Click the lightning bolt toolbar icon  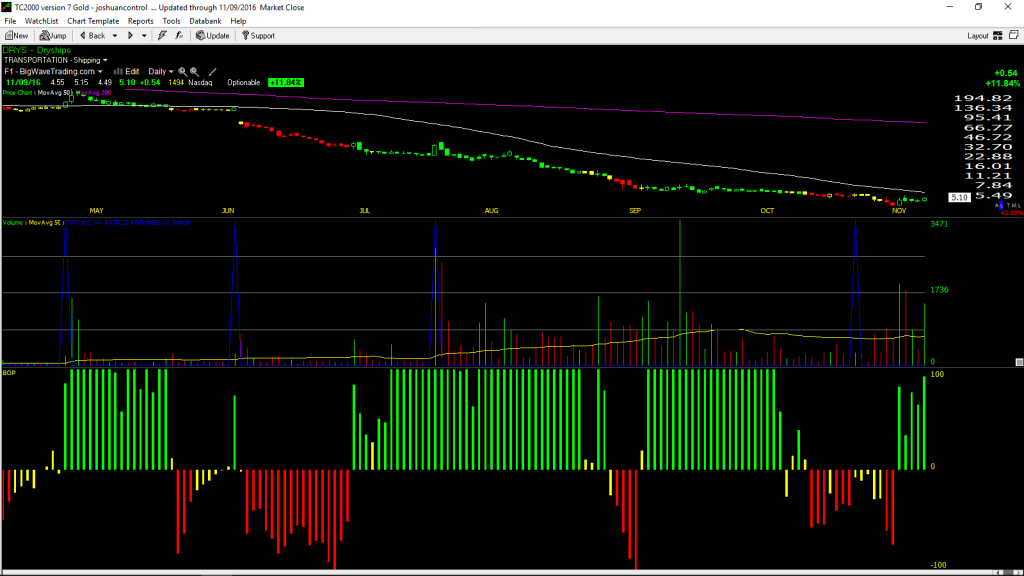[x=163, y=36]
